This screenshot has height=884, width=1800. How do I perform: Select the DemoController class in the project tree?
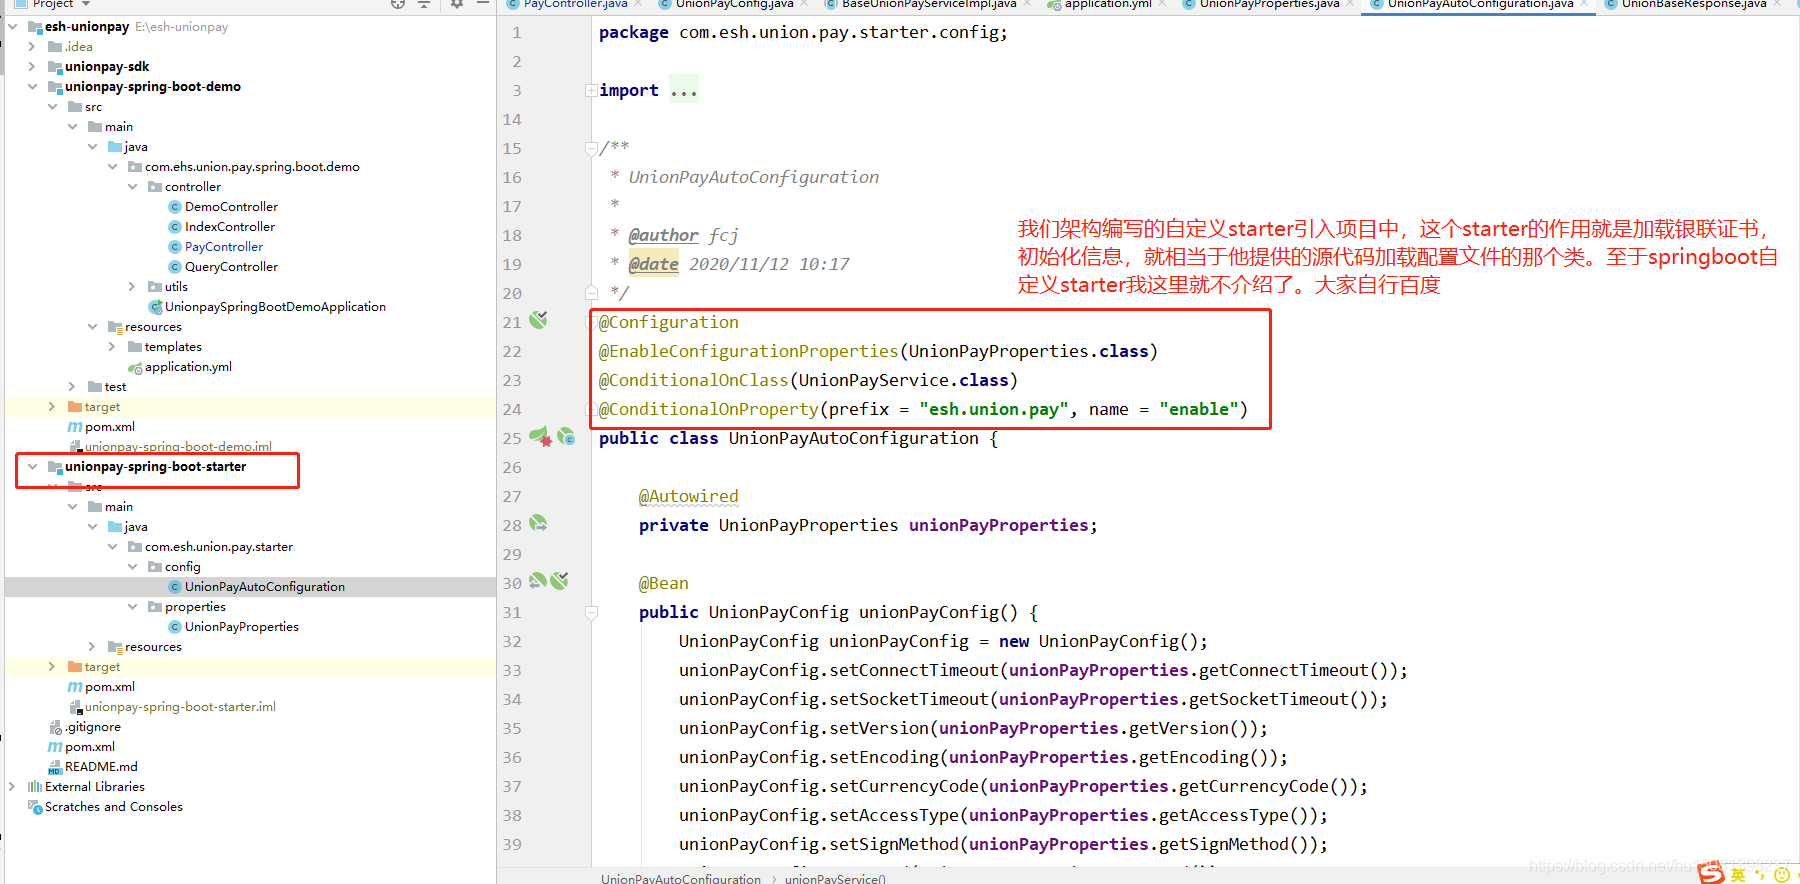[x=231, y=207]
